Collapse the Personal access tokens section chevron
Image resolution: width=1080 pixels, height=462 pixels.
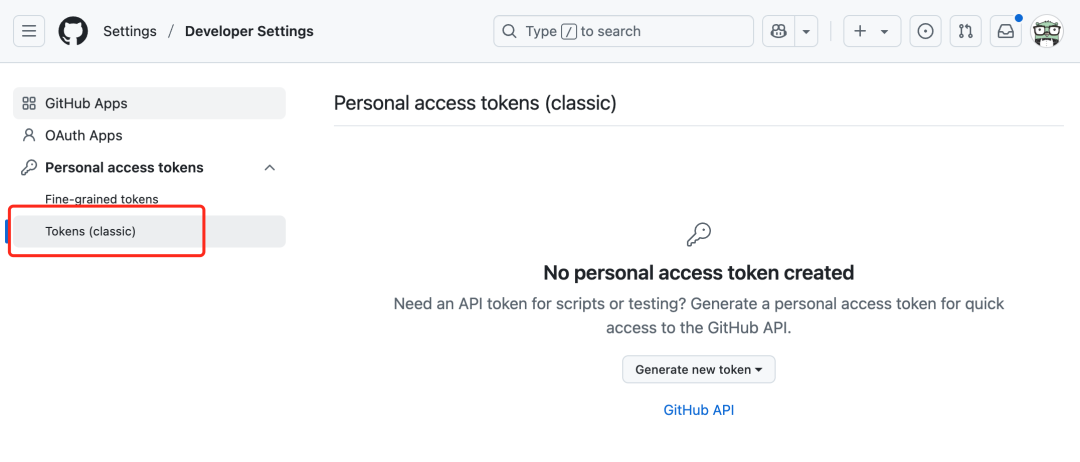(x=270, y=167)
